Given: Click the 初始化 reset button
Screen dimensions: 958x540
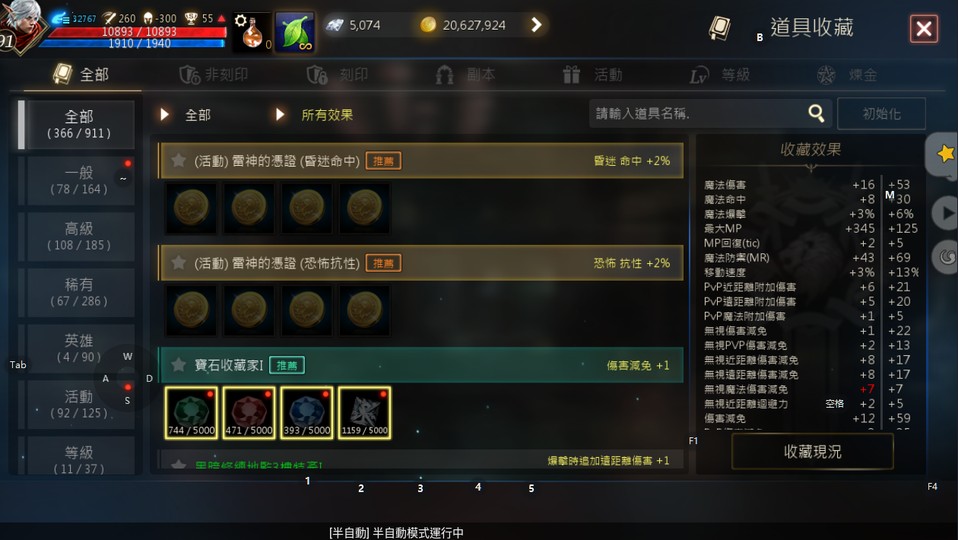Looking at the screenshot, I should coord(881,114).
